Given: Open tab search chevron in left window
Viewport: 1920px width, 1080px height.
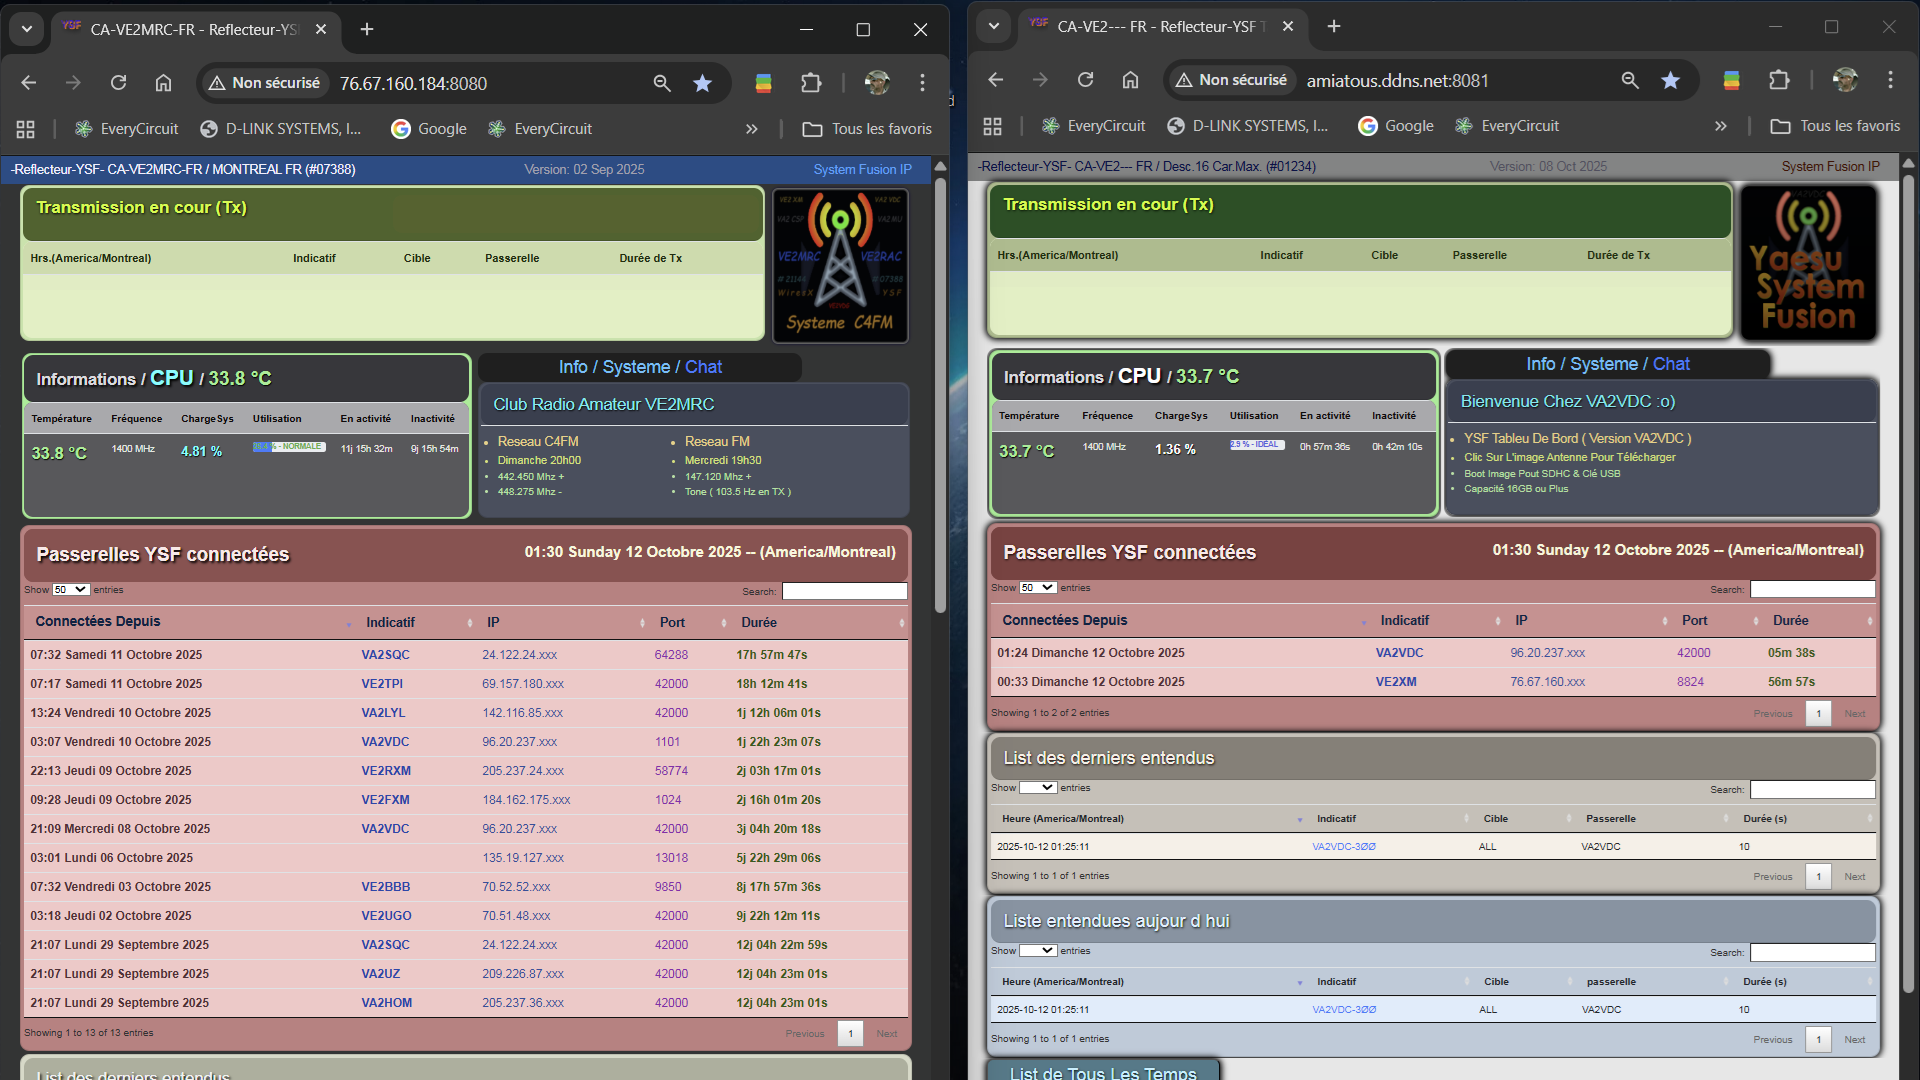Looking at the screenshot, I should tap(27, 29).
